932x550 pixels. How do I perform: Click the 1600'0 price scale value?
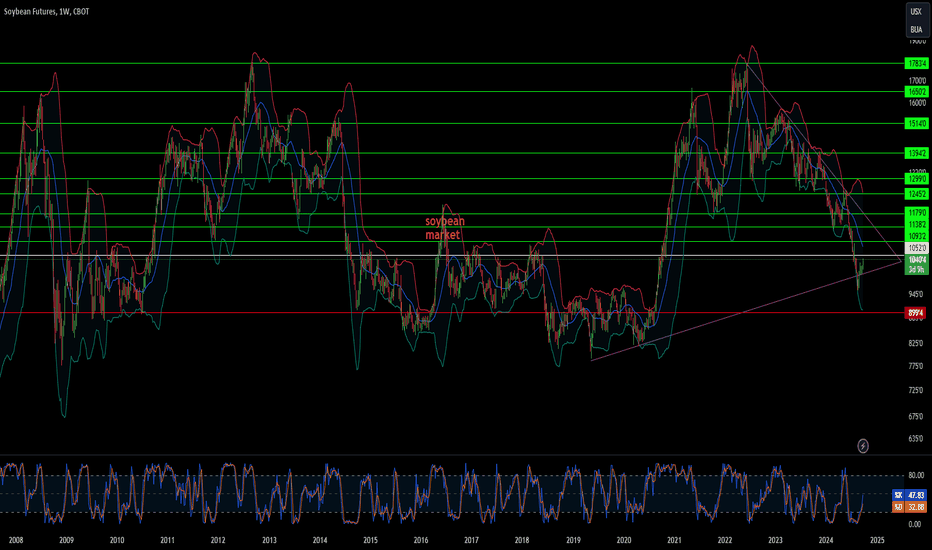917,103
